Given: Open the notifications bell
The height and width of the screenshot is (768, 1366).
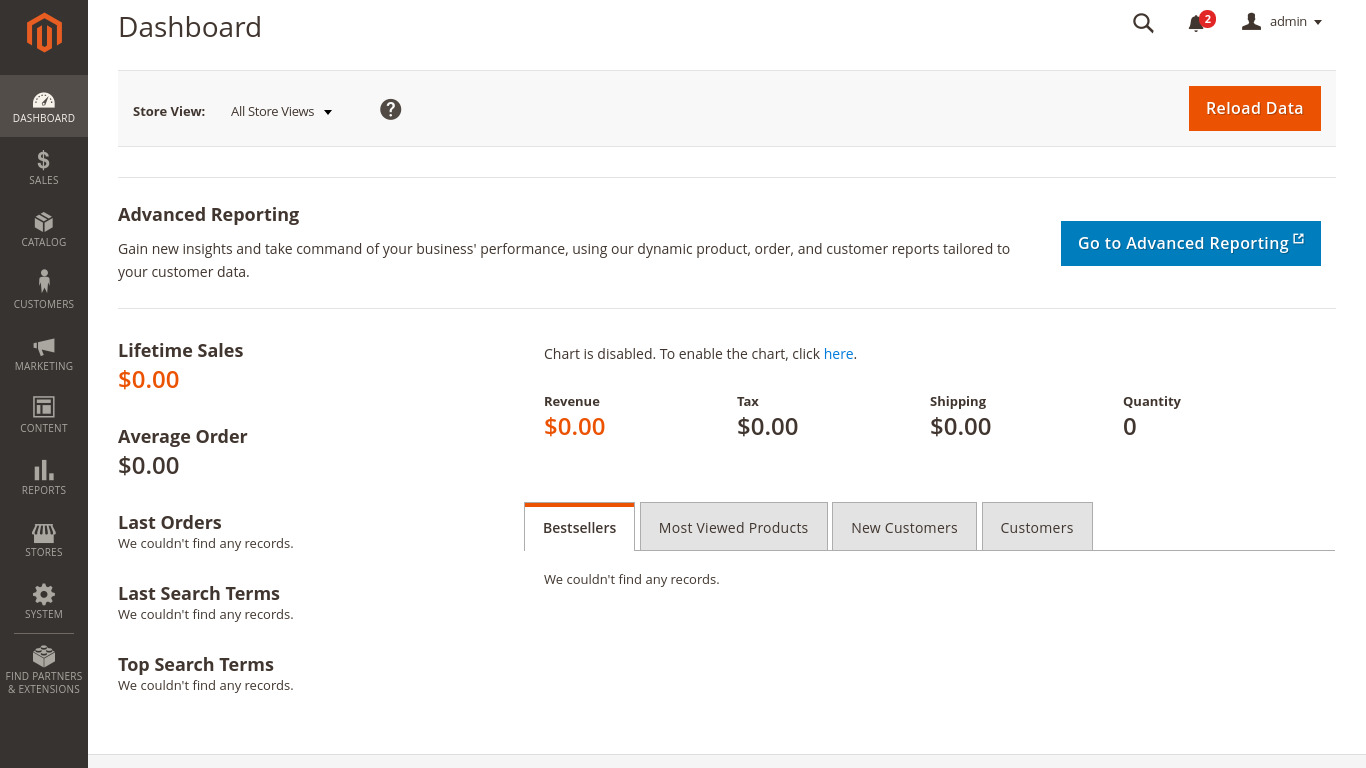Looking at the screenshot, I should (x=1196, y=23).
